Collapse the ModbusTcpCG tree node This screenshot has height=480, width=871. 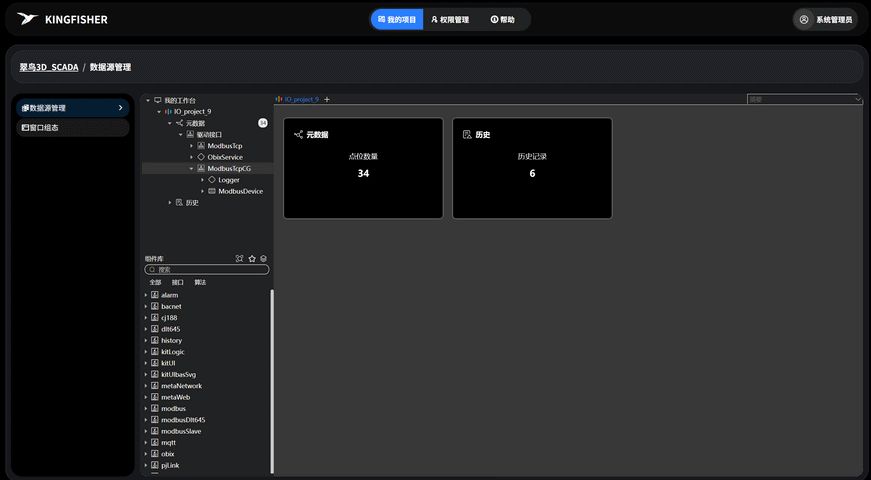point(192,168)
